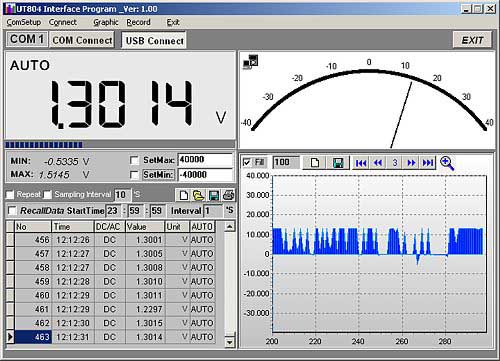This screenshot has width=500, height=361.
Task: Click the SetMax value field 40000
Action: point(205,160)
